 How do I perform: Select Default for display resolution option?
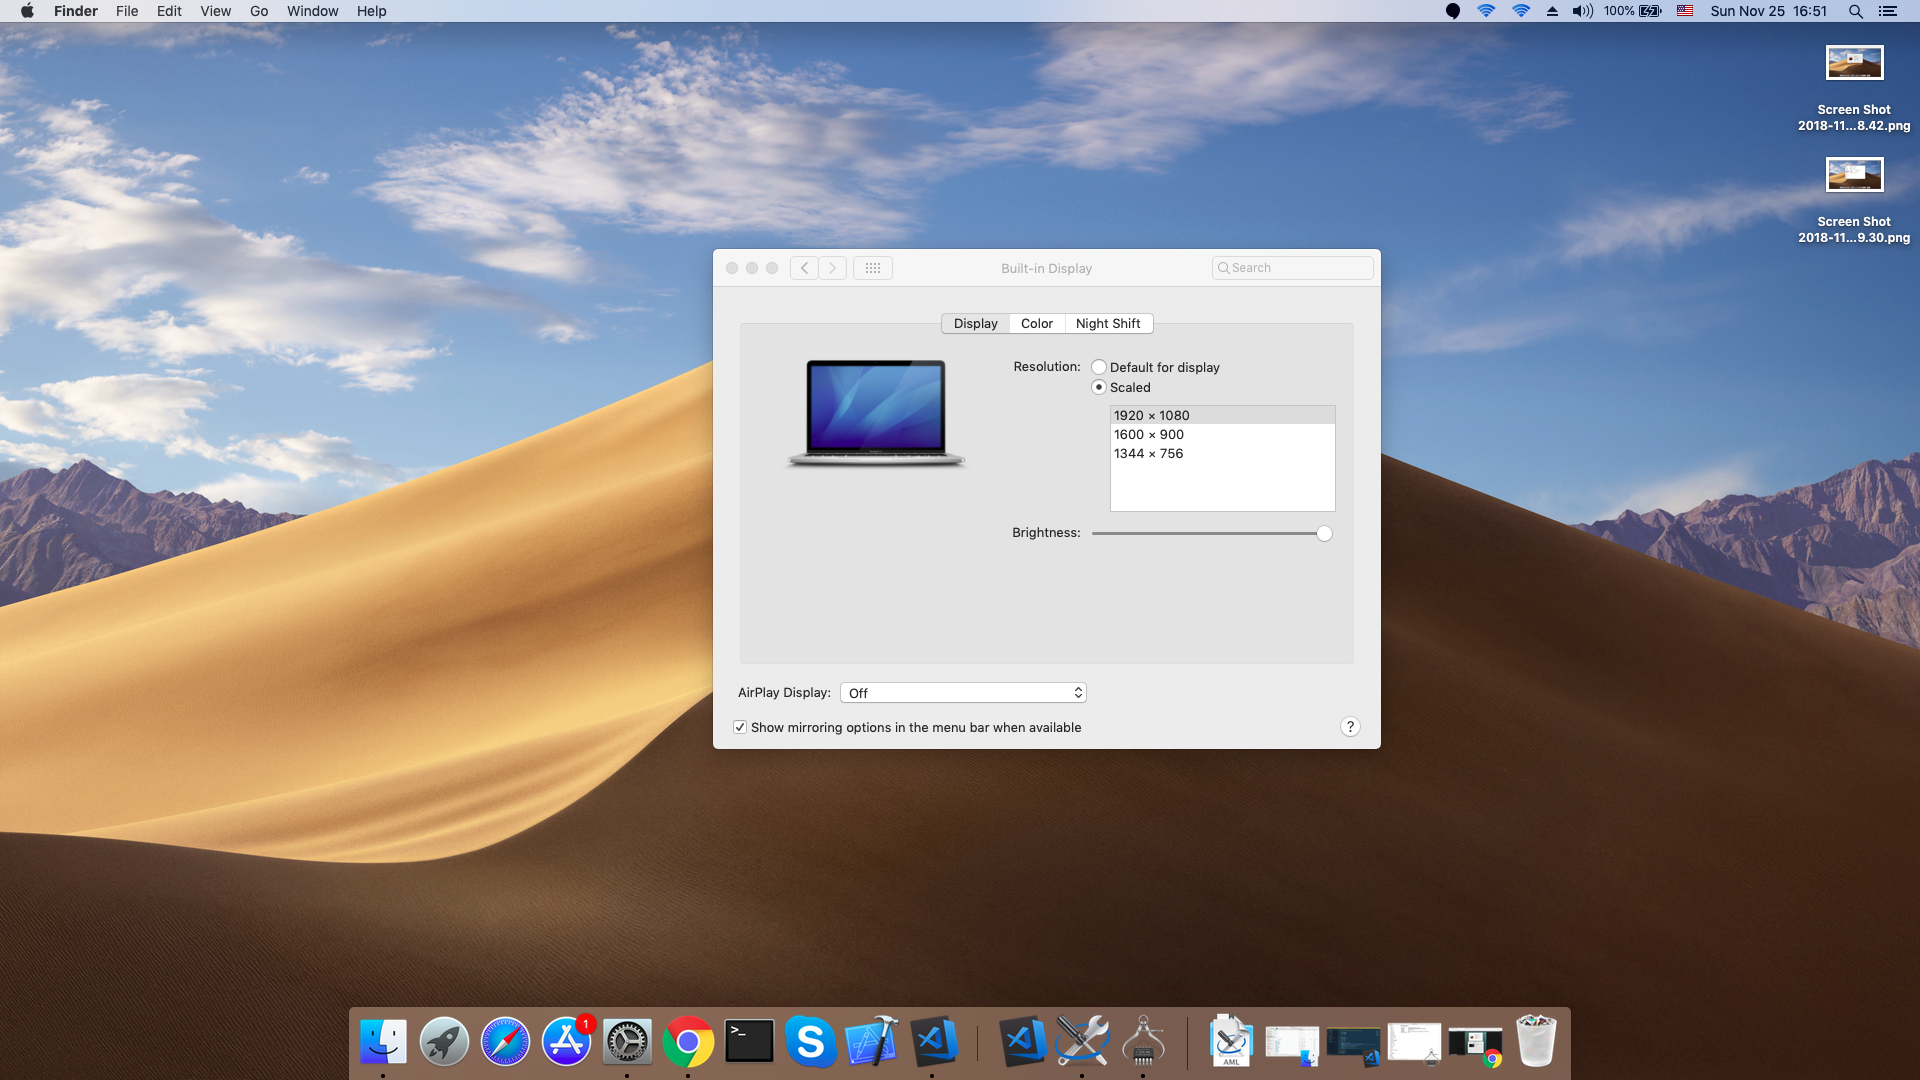click(1099, 367)
